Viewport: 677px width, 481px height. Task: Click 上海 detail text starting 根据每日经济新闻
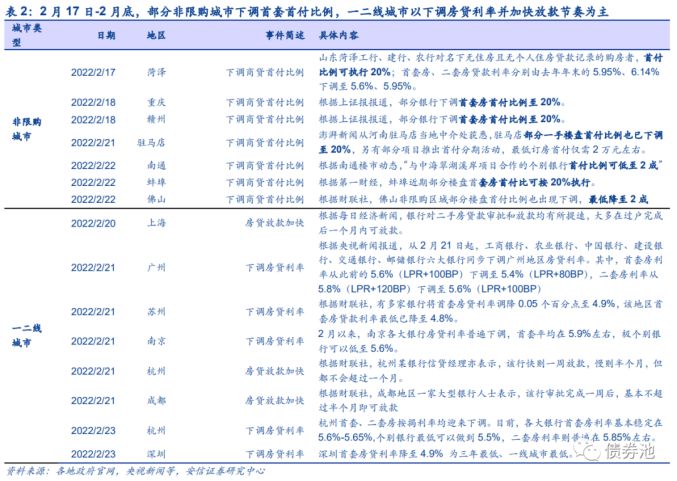490,223
